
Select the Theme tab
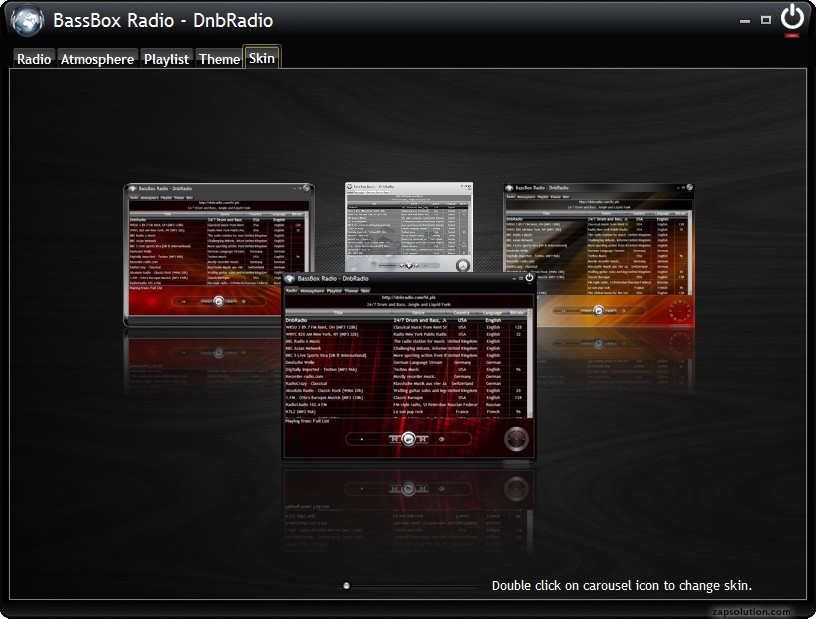[x=219, y=59]
